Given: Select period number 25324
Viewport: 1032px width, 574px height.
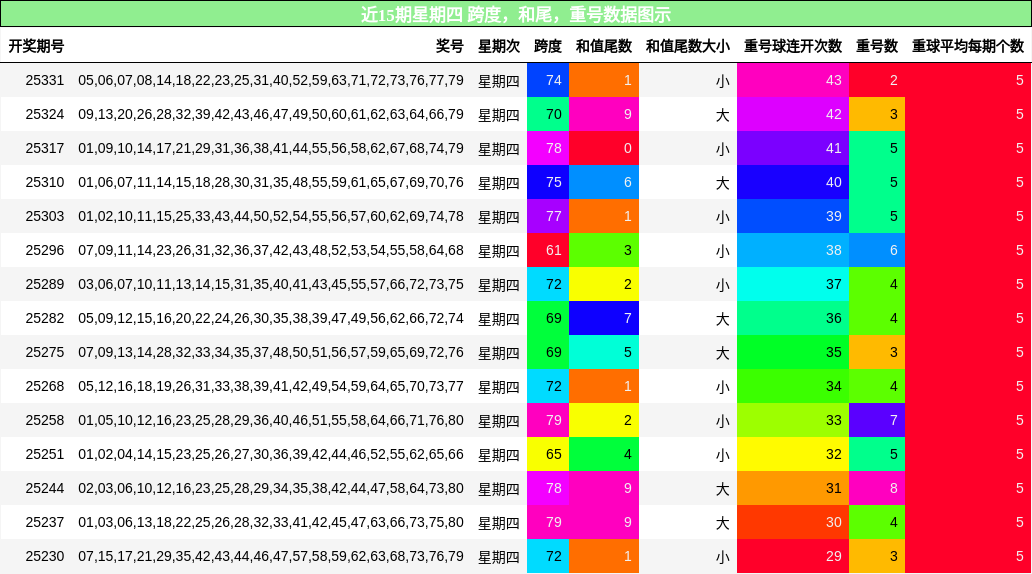Looking at the screenshot, I should tap(45, 115).
